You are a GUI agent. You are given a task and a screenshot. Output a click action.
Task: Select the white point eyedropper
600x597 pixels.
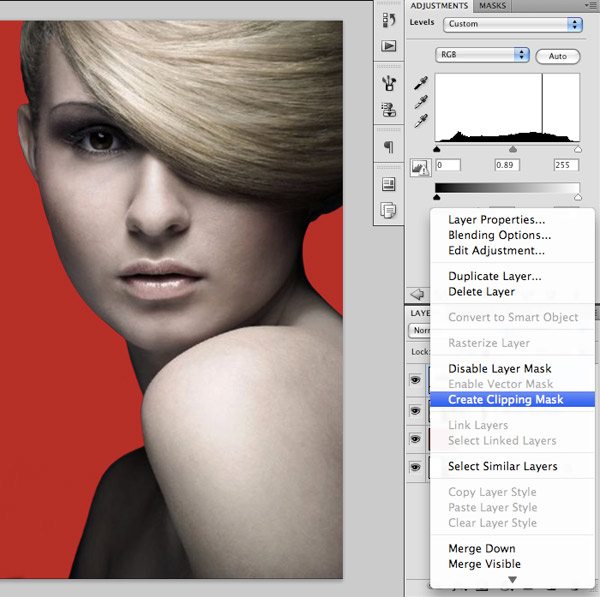click(x=421, y=120)
